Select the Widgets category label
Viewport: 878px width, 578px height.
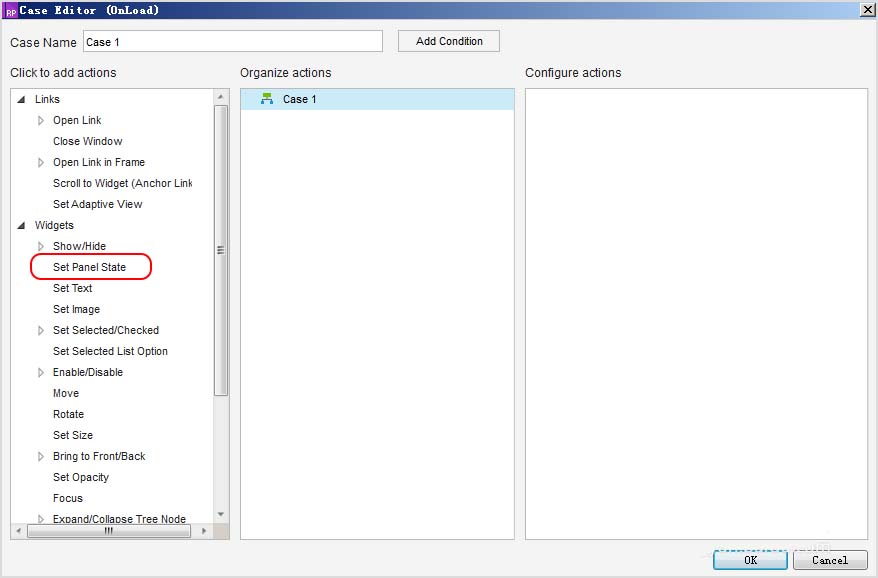pyautogui.click(x=54, y=225)
